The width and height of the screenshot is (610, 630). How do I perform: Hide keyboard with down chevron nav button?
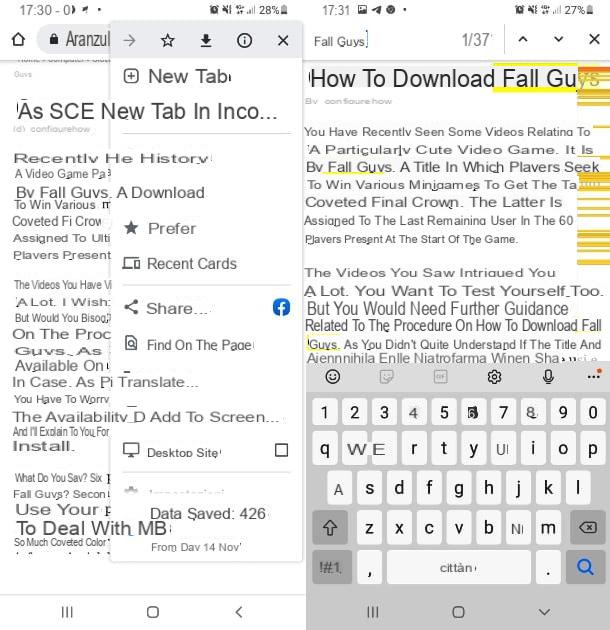(x=544, y=612)
